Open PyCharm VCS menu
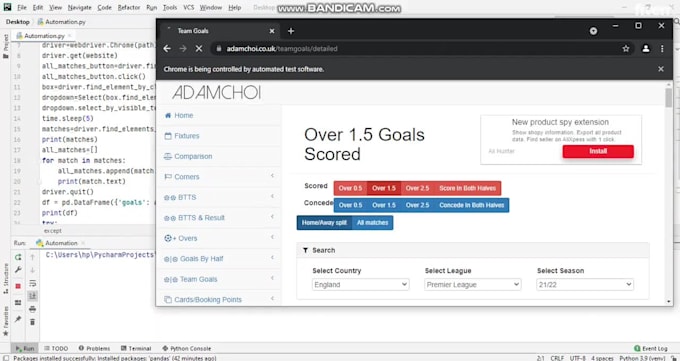Screen dimensions: 680x361 [x=189, y=7]
